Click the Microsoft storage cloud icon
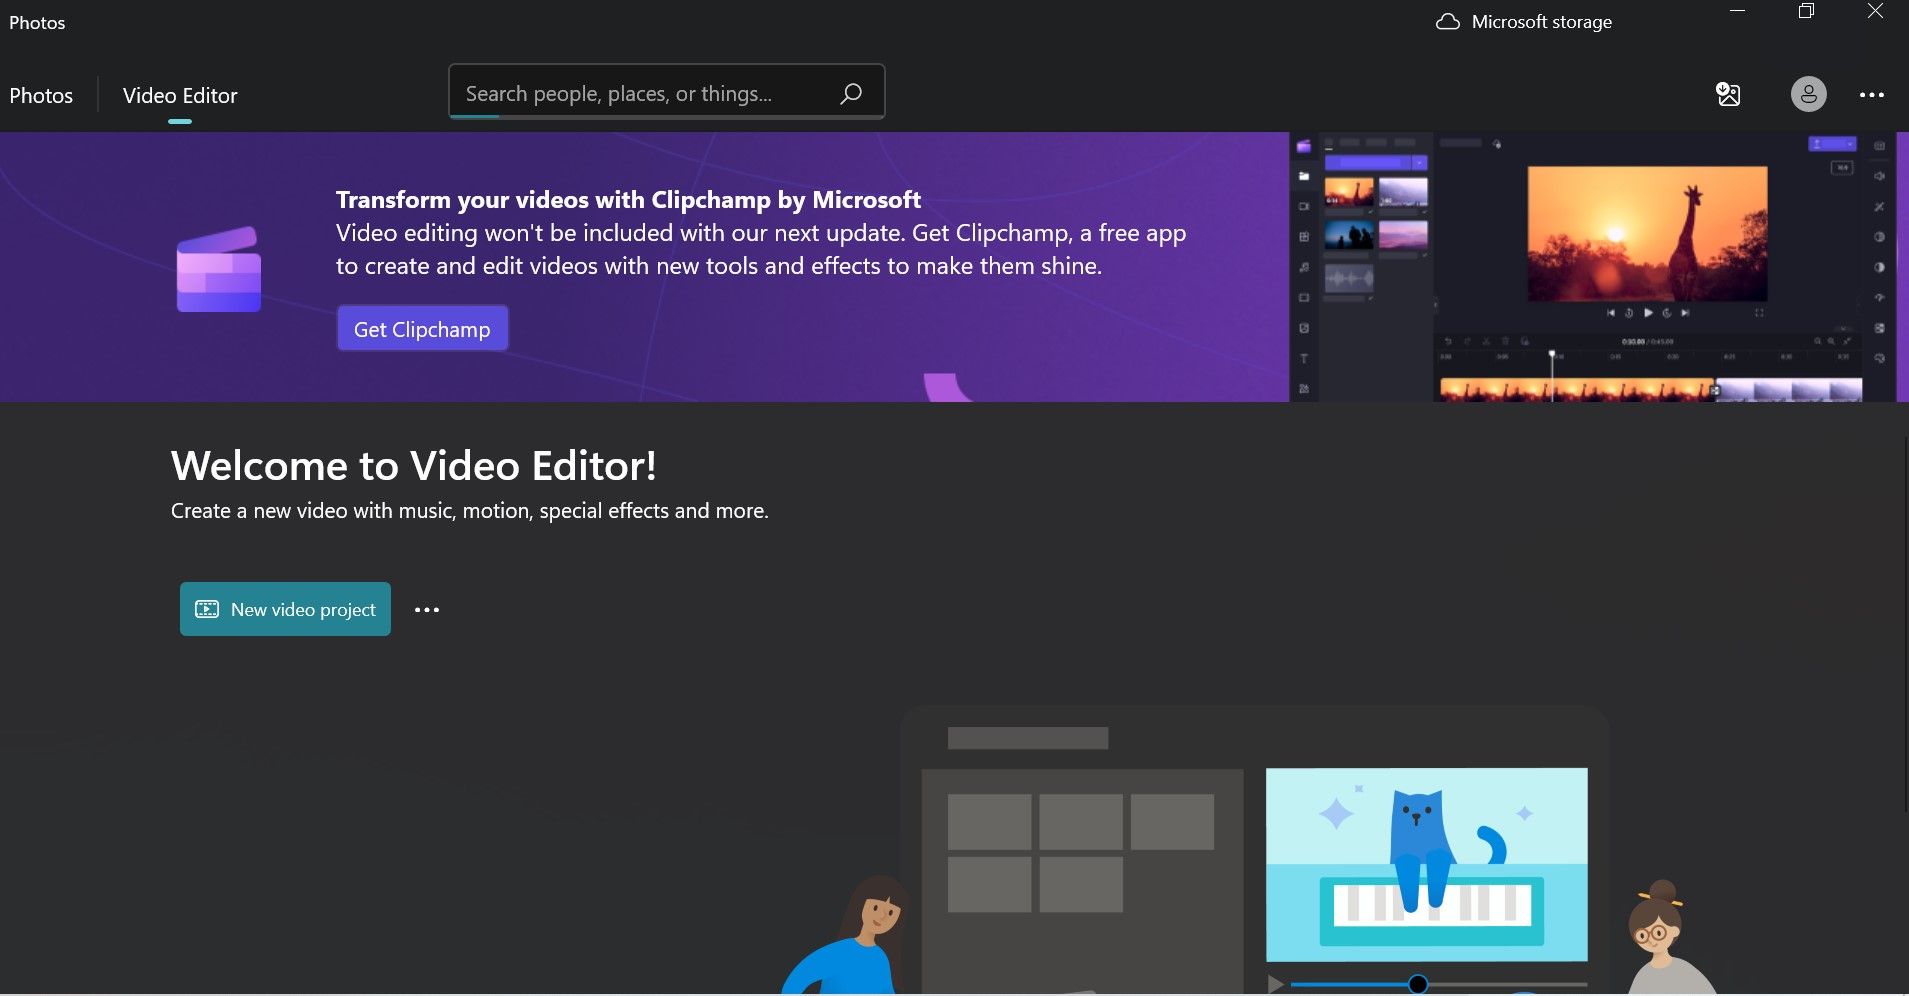The width and height of the screenshot is (1909, 996). point(1449,20)
